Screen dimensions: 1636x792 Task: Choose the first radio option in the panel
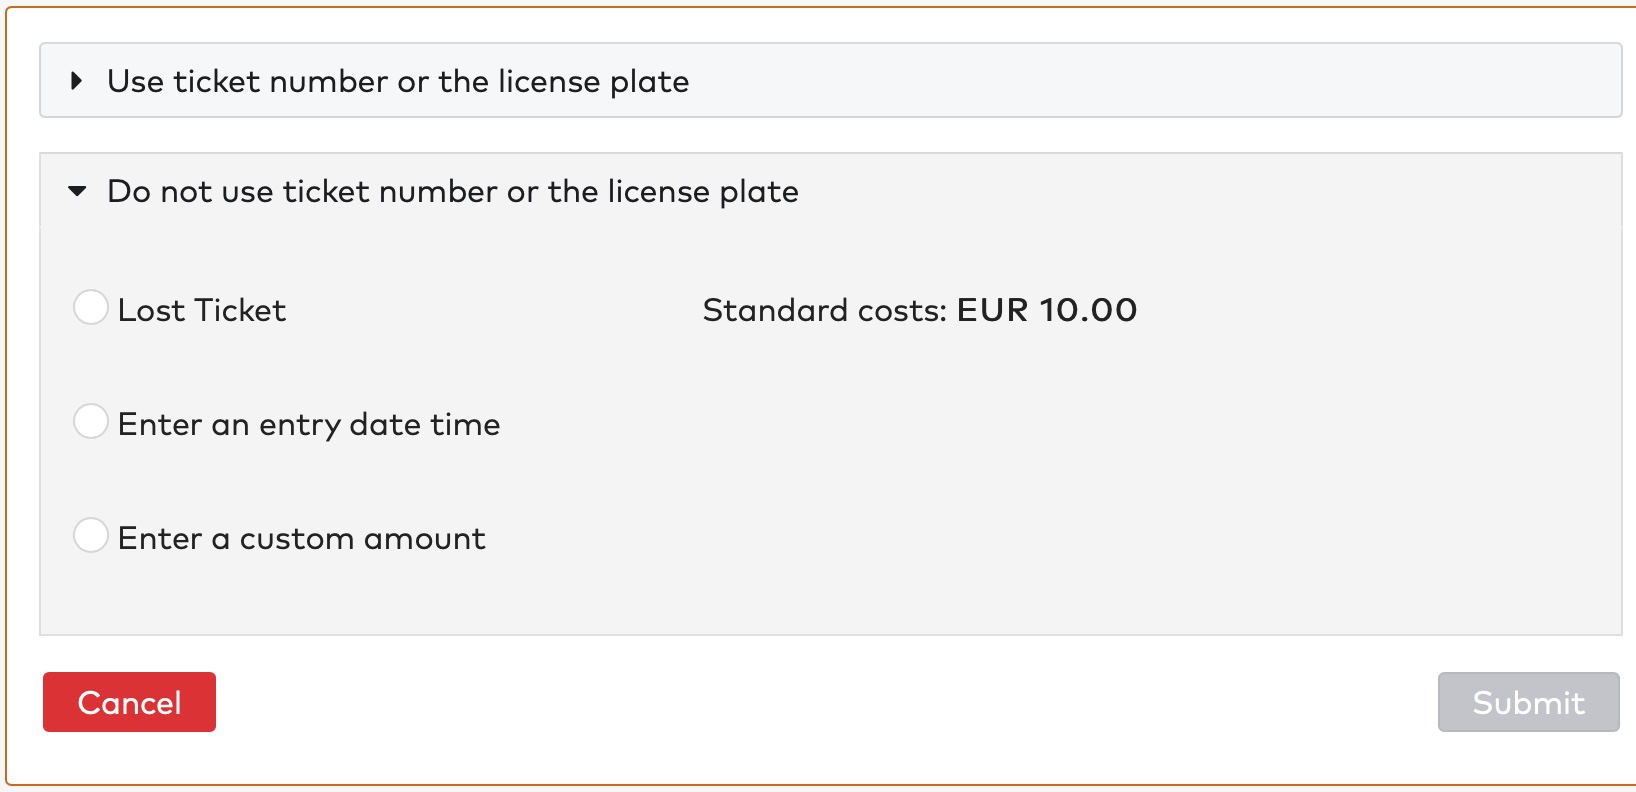(91, 308)
